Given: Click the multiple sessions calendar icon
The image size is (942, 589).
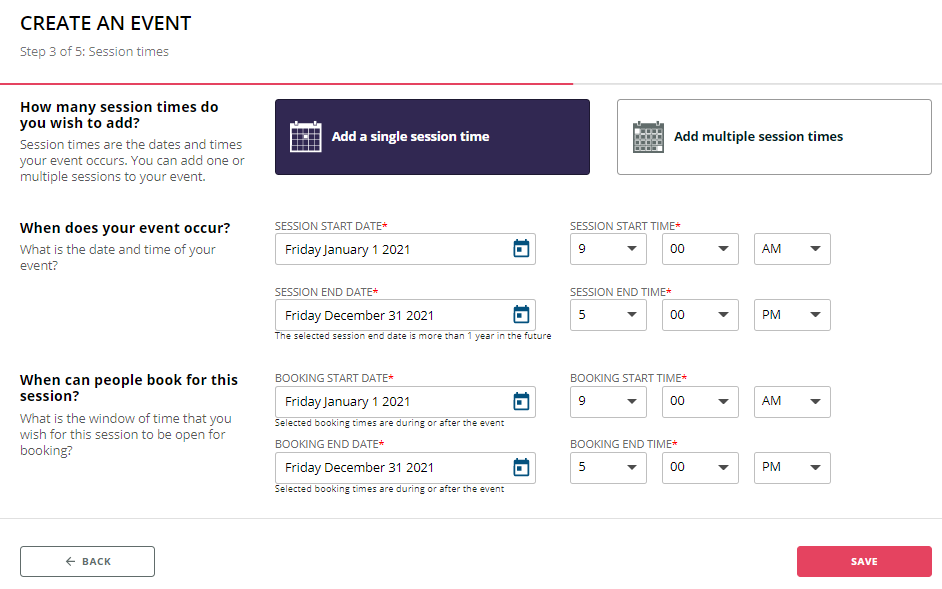Looking at the screenshot, I should pyautogui.click(x=648, y=136).
